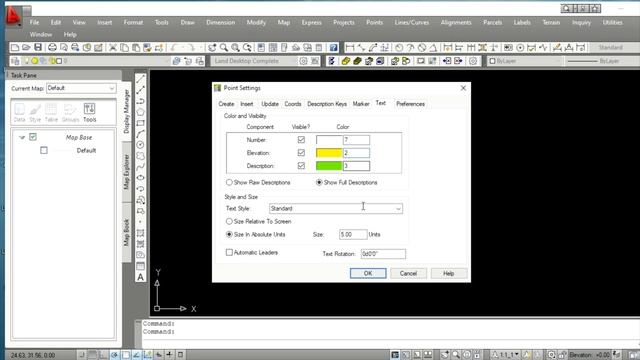Collapse the Map Base tree node

pos(22,138)
